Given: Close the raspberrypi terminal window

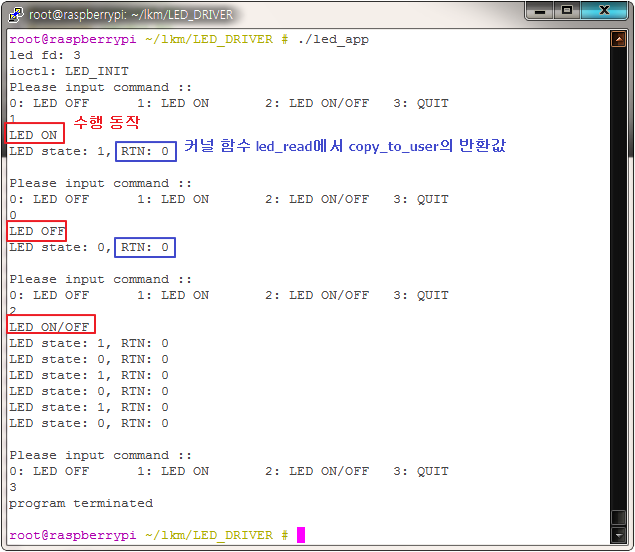Looking at the screenshot, I should coord(604,11).
